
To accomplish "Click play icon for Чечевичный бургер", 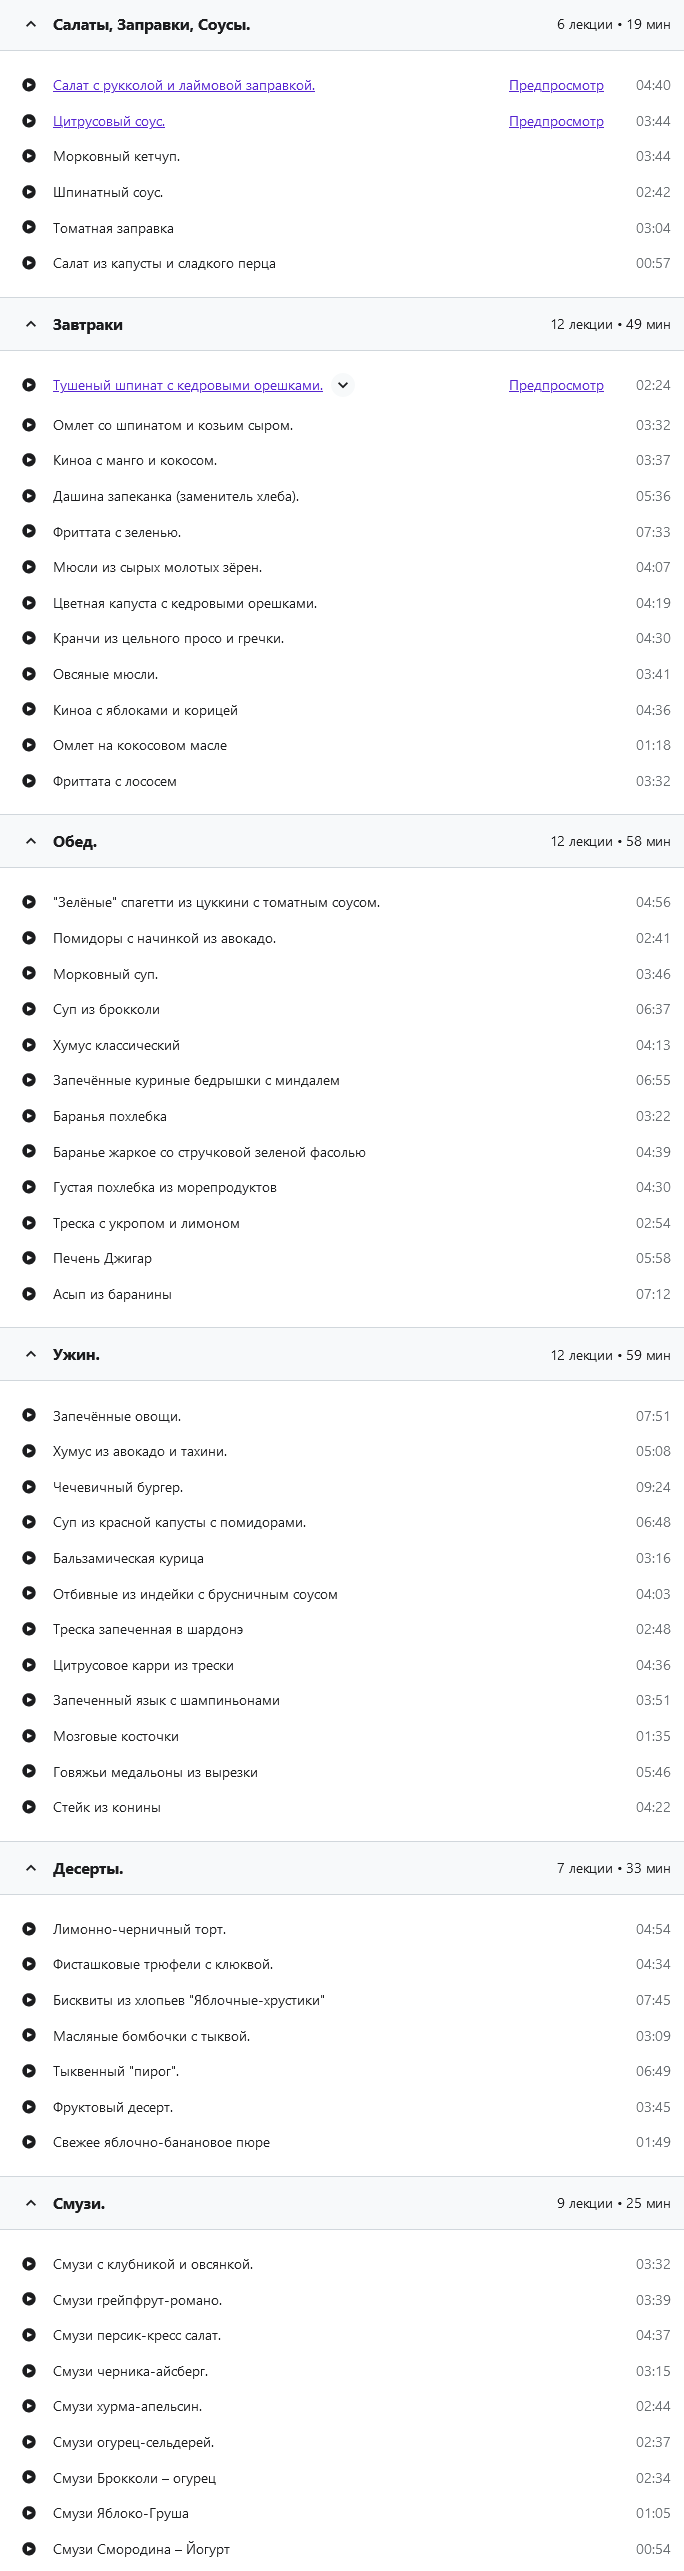I will coord(29,1487).
